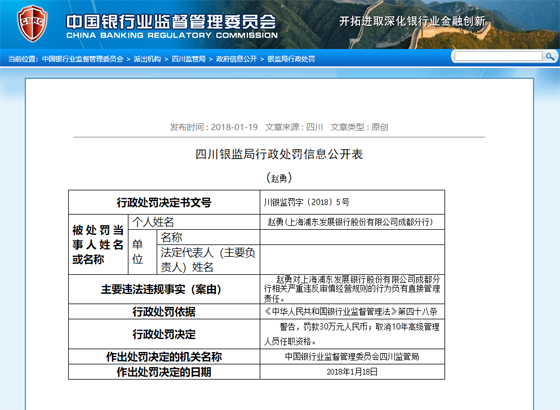Click cell 法定代表人(主要负责人)姓名

(x=208, y=260)
